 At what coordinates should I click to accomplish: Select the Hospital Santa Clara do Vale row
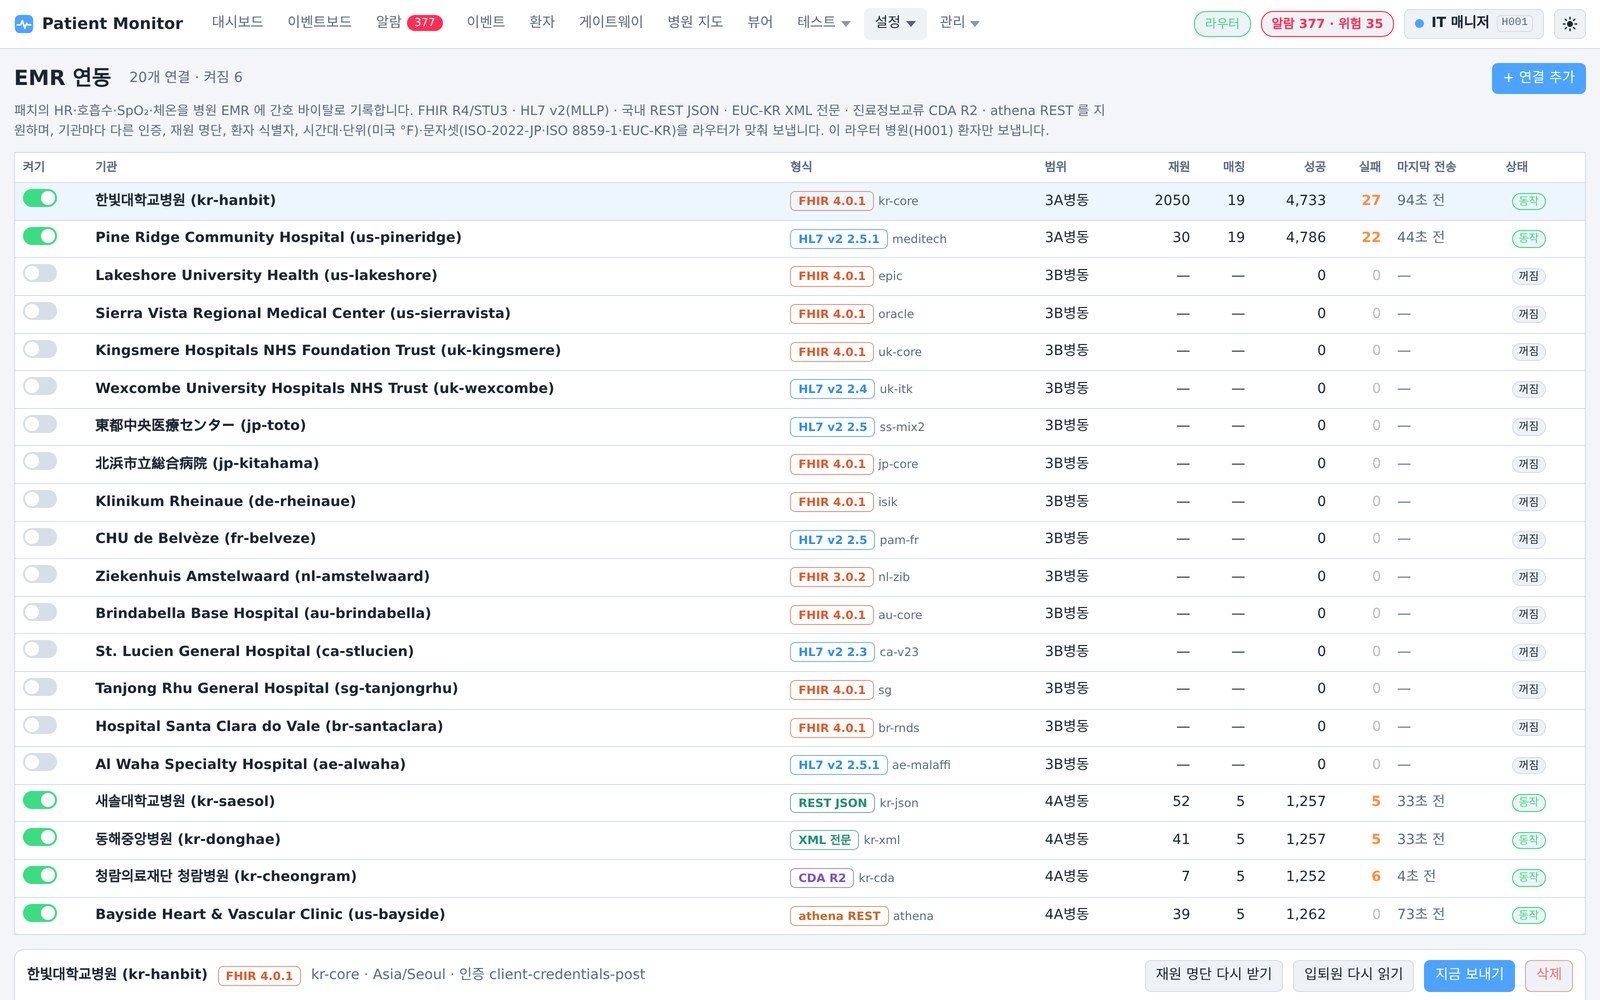tap(800, 727)
